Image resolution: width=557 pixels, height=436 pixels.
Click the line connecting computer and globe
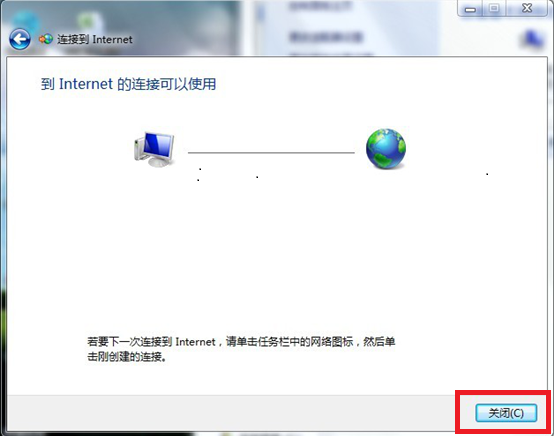271,152
